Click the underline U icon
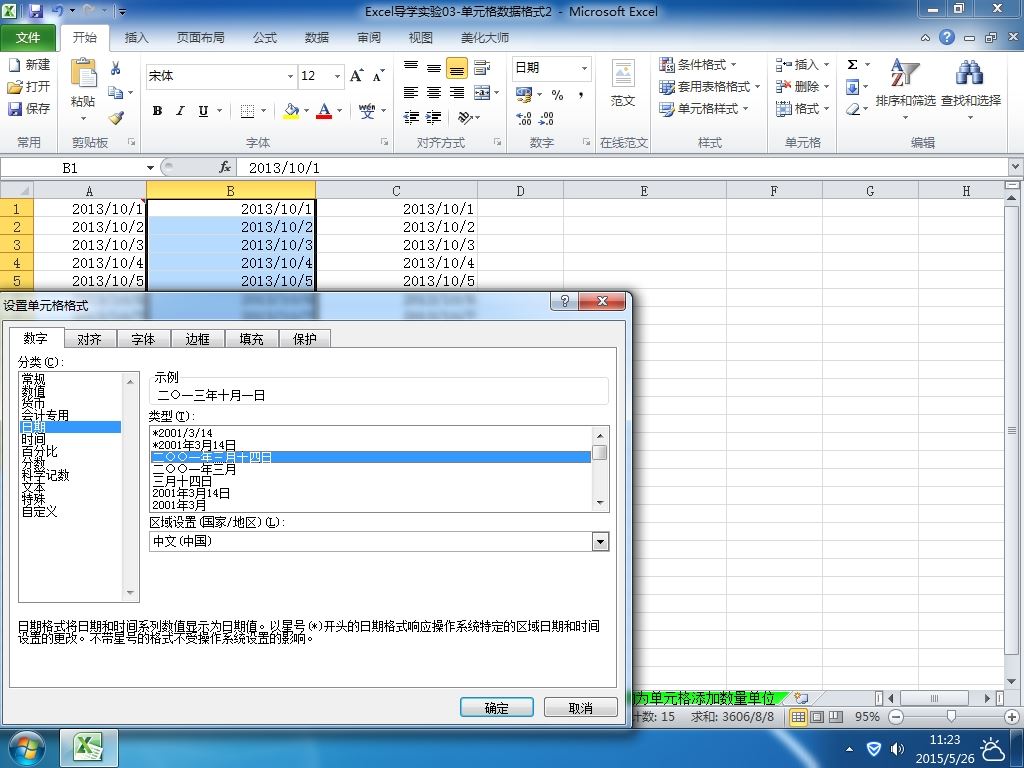Screen dimensions: 1024x768 (203, 111)
